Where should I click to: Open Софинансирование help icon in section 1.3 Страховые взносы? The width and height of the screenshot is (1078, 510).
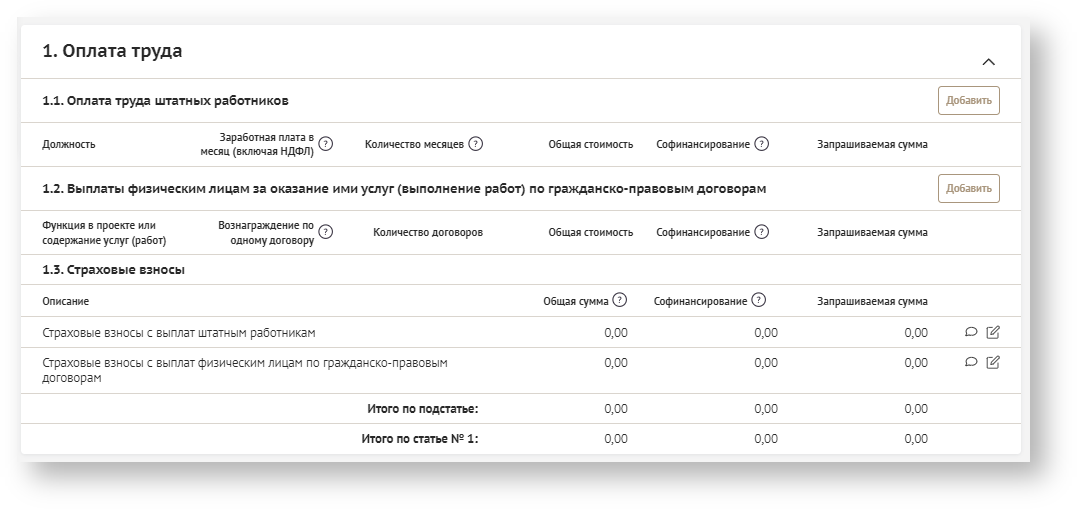pyautogui.click(x=759, y=300)
